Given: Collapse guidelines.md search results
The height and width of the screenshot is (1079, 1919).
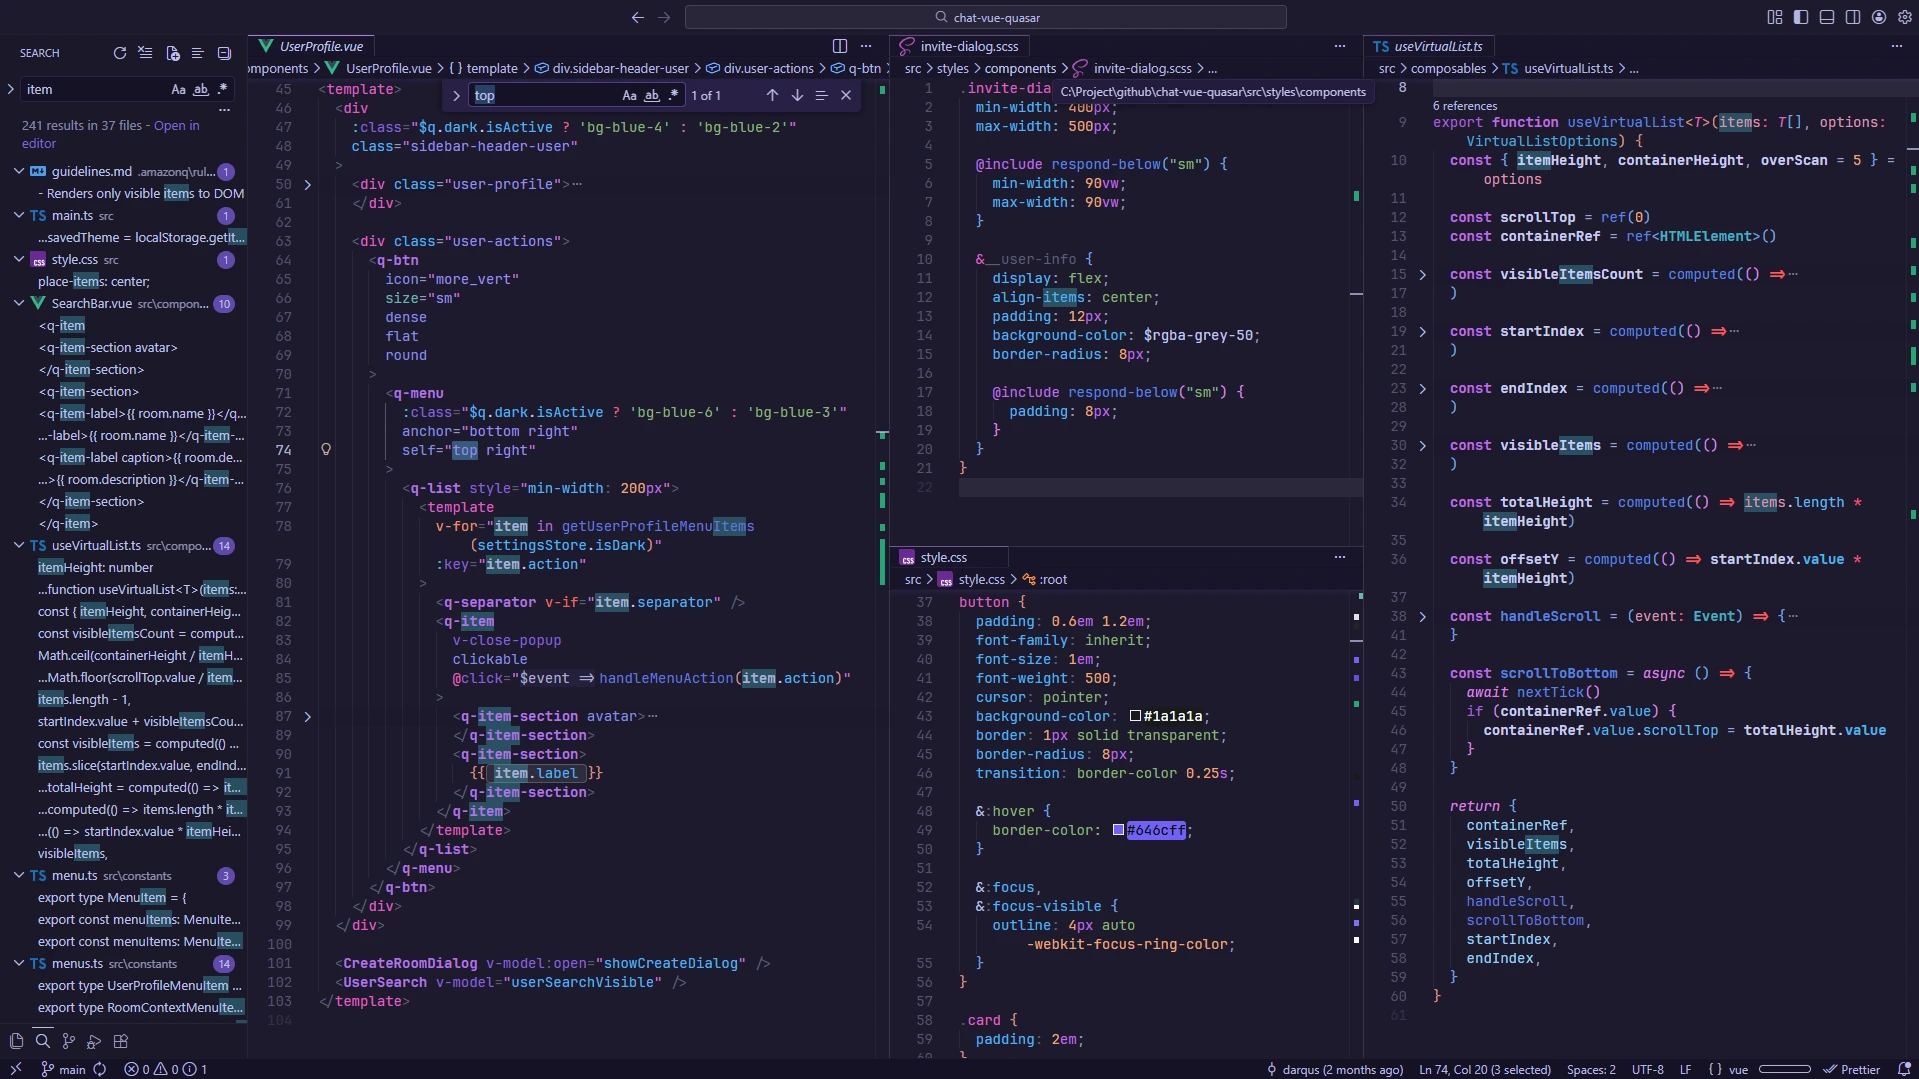Looking at the screenshot, I should coord(18,171).
